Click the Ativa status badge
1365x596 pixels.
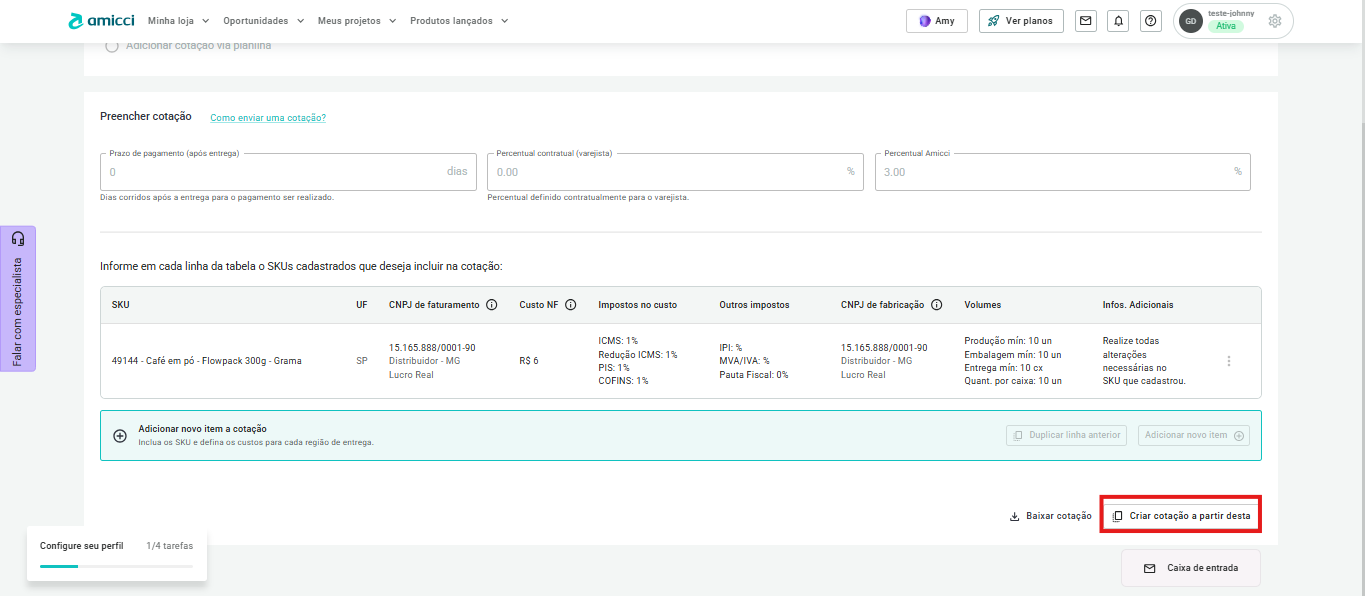pyautogui.click(x=1226, y=27)
